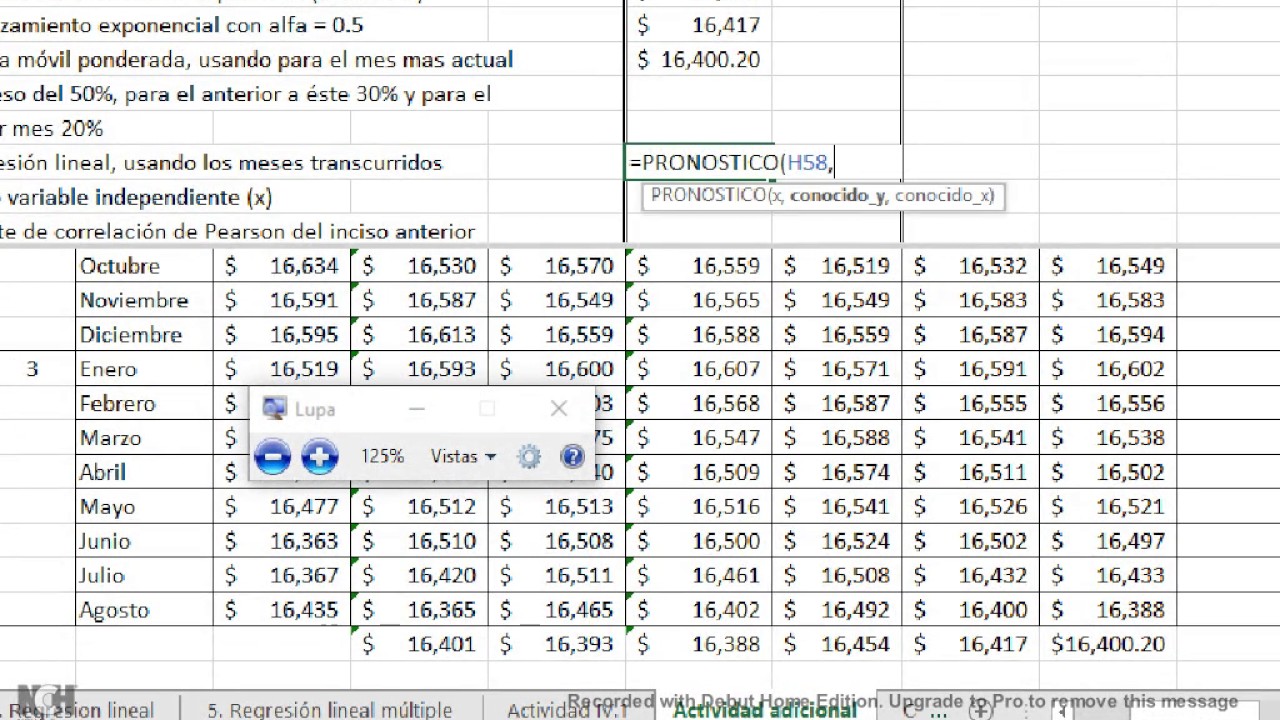Select the Octubre month cell
This screenshot has width=1280, height=720.
(x=144, y=266)
